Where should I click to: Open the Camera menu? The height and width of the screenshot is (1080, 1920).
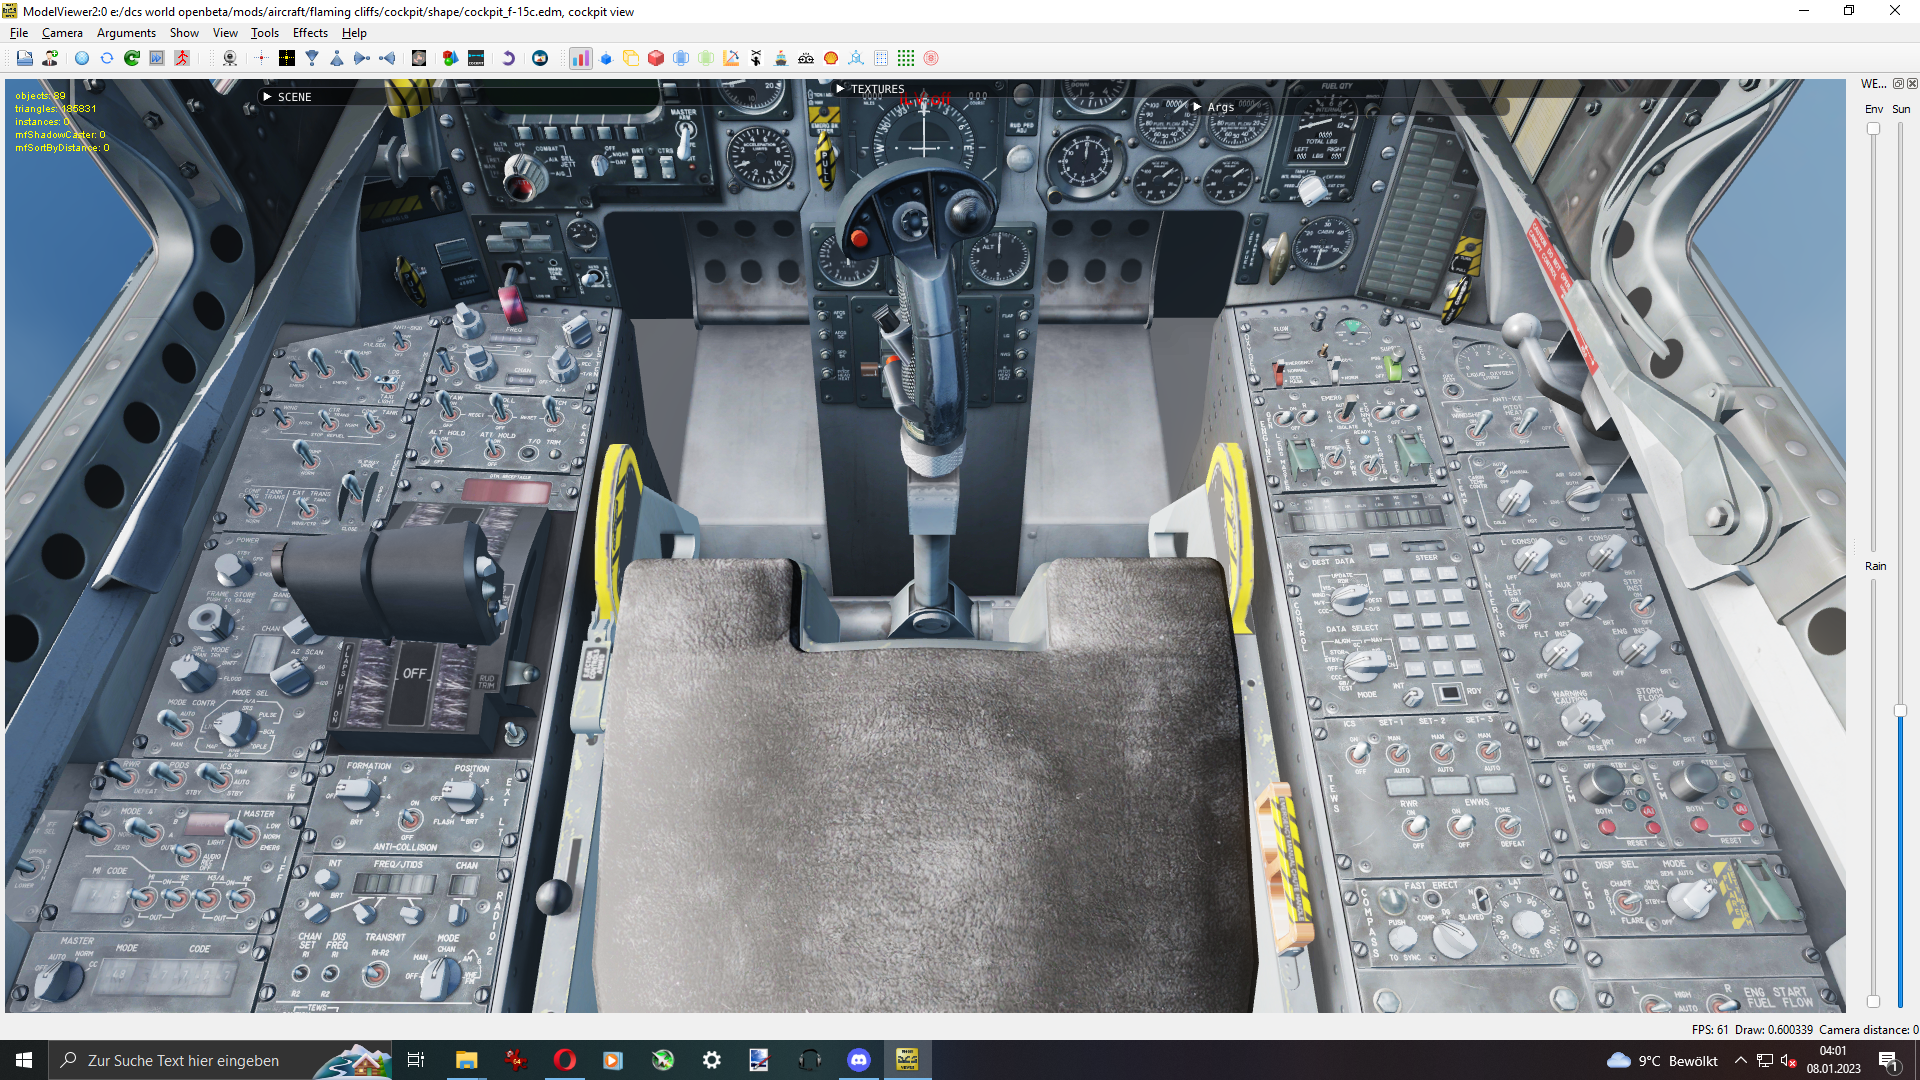coord(62,33)
